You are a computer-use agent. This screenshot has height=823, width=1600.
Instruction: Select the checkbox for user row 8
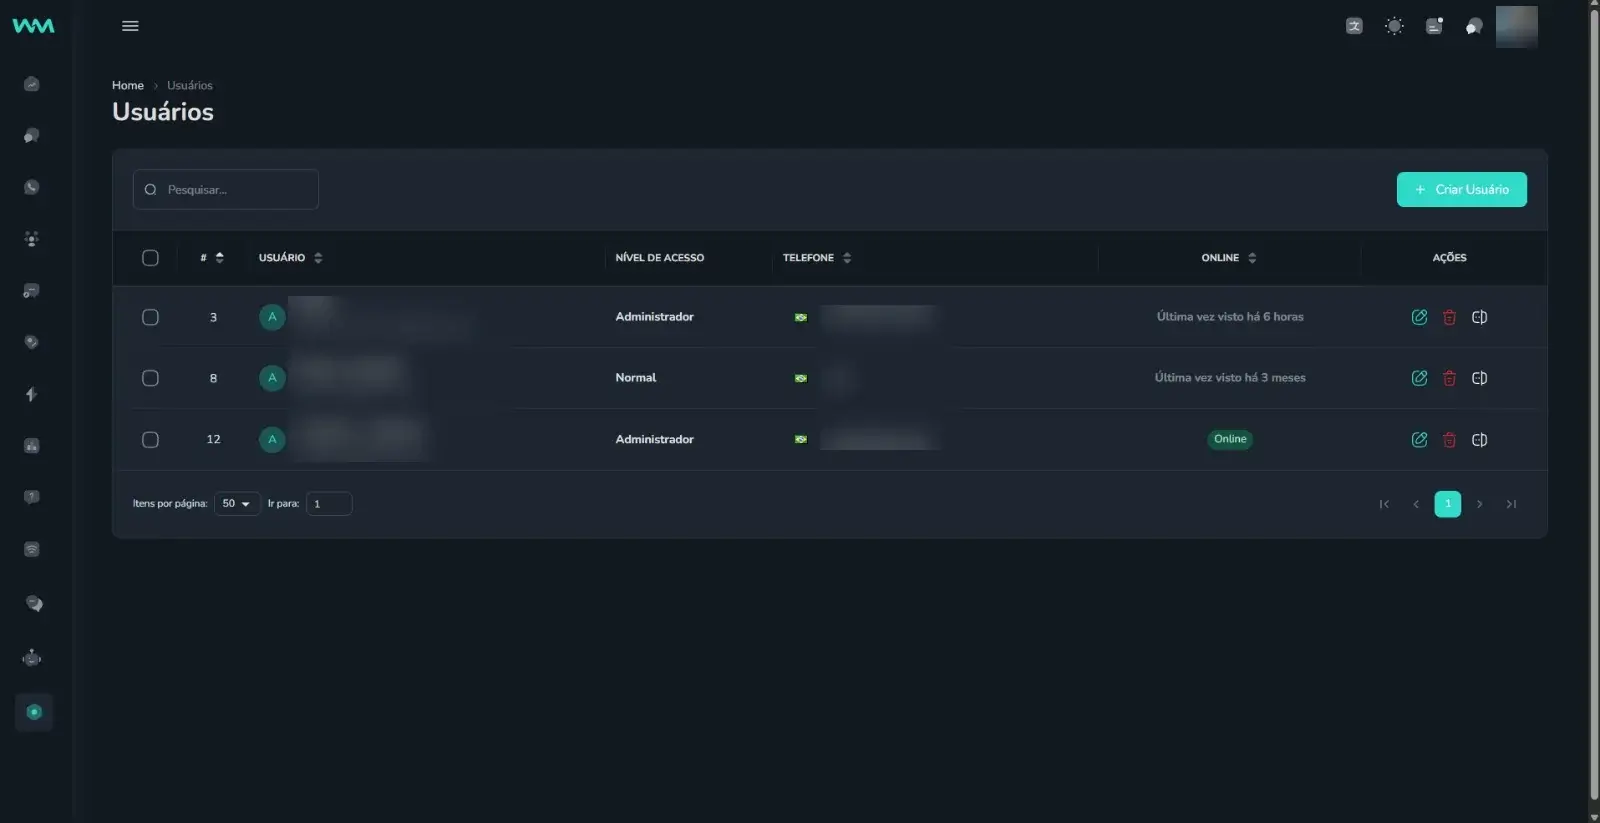coord(150,378)
